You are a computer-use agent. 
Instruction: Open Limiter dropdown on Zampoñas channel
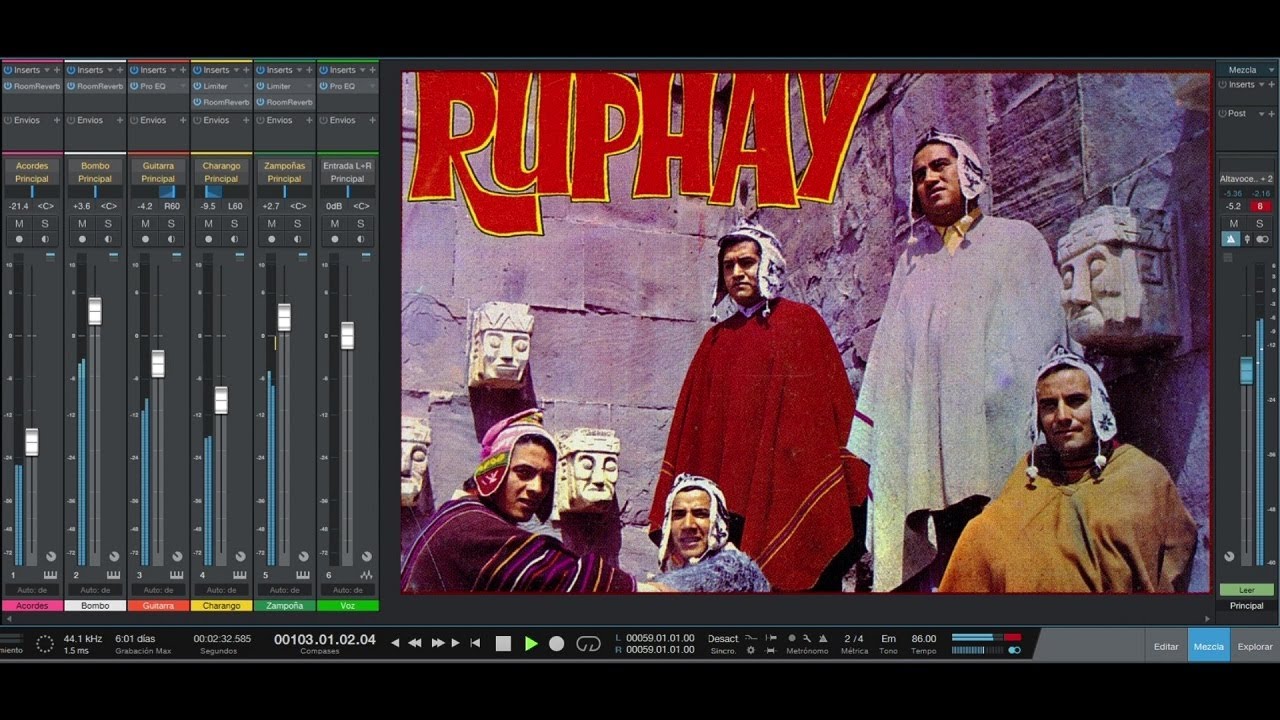(x=310, y=86)
